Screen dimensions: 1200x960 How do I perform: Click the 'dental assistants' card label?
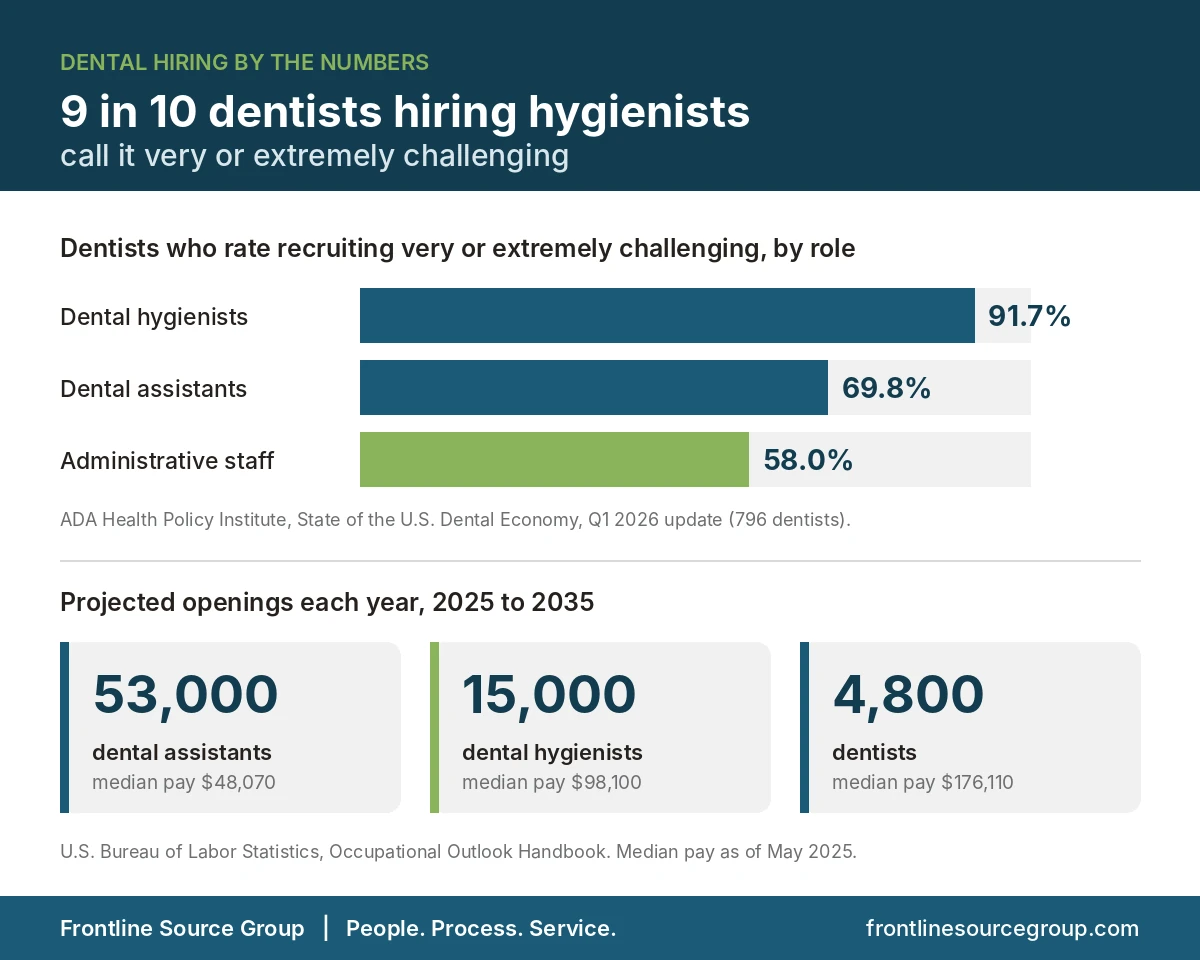tap(182, 752)
